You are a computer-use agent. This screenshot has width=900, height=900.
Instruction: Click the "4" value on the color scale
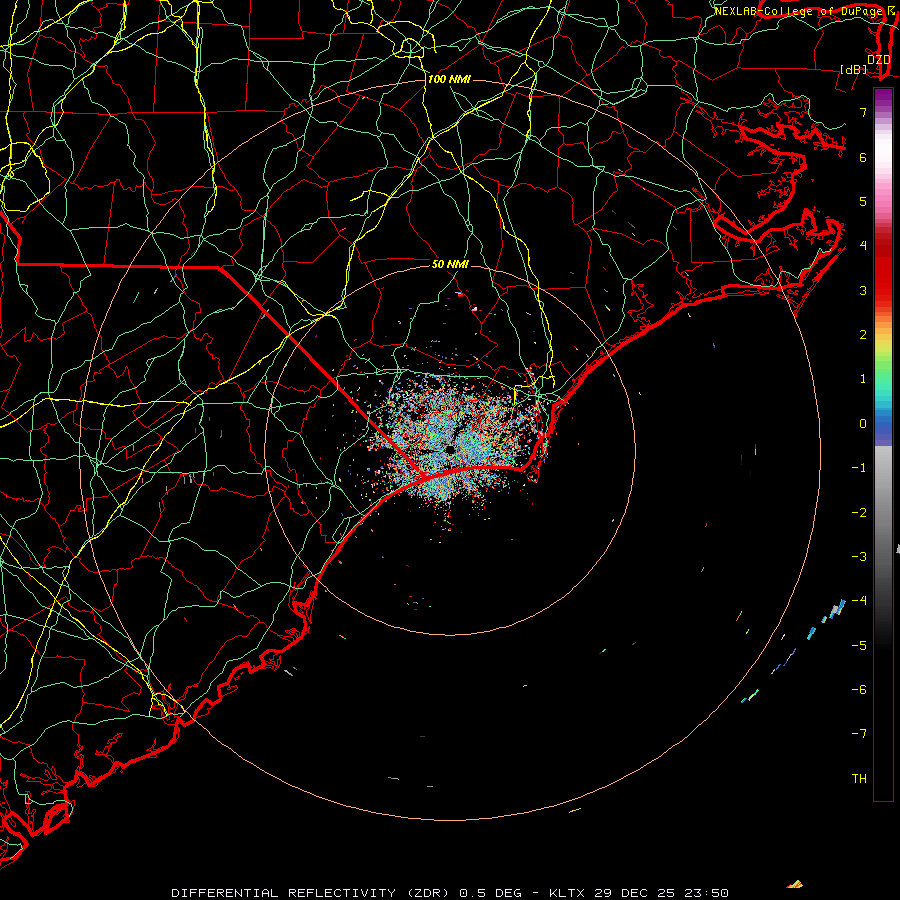[x=863, y=246]
